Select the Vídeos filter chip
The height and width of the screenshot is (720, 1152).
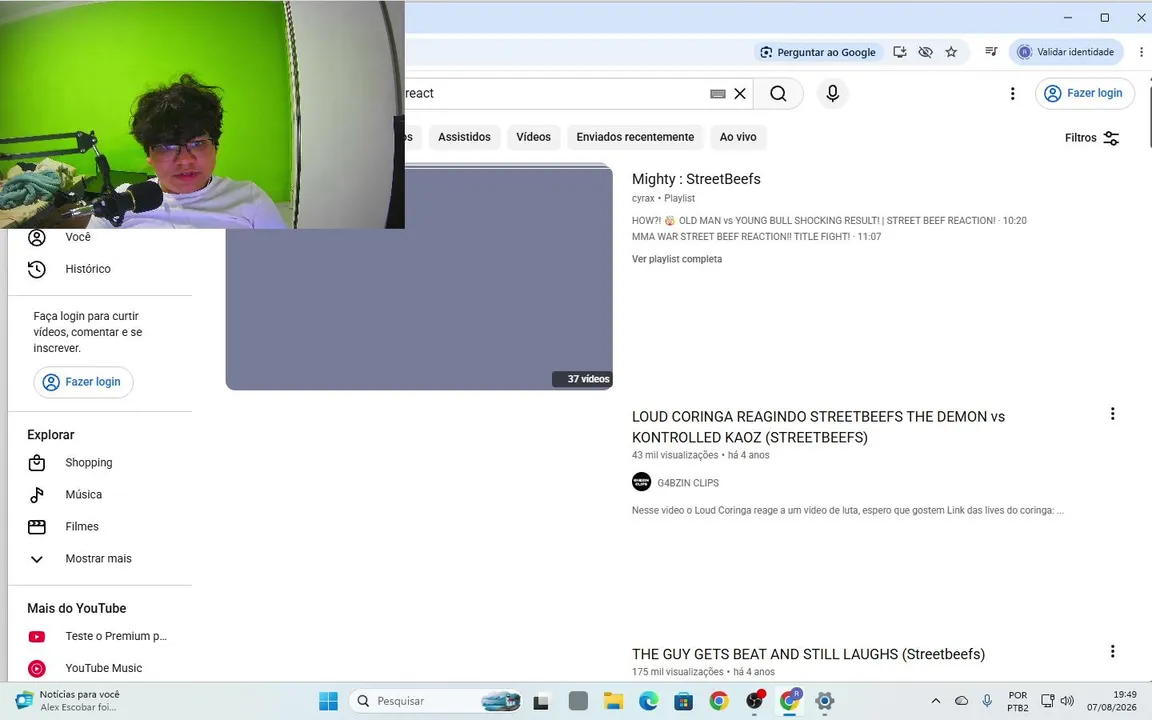[x=533, y=137]
